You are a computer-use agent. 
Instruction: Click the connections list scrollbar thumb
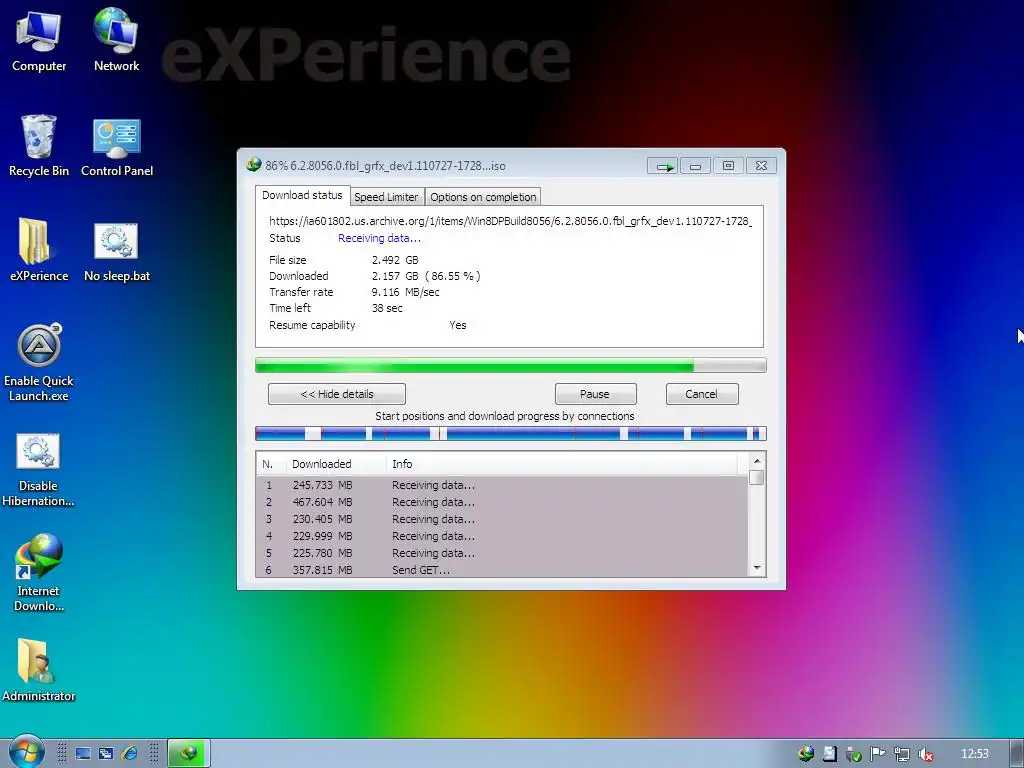point(757,477)
